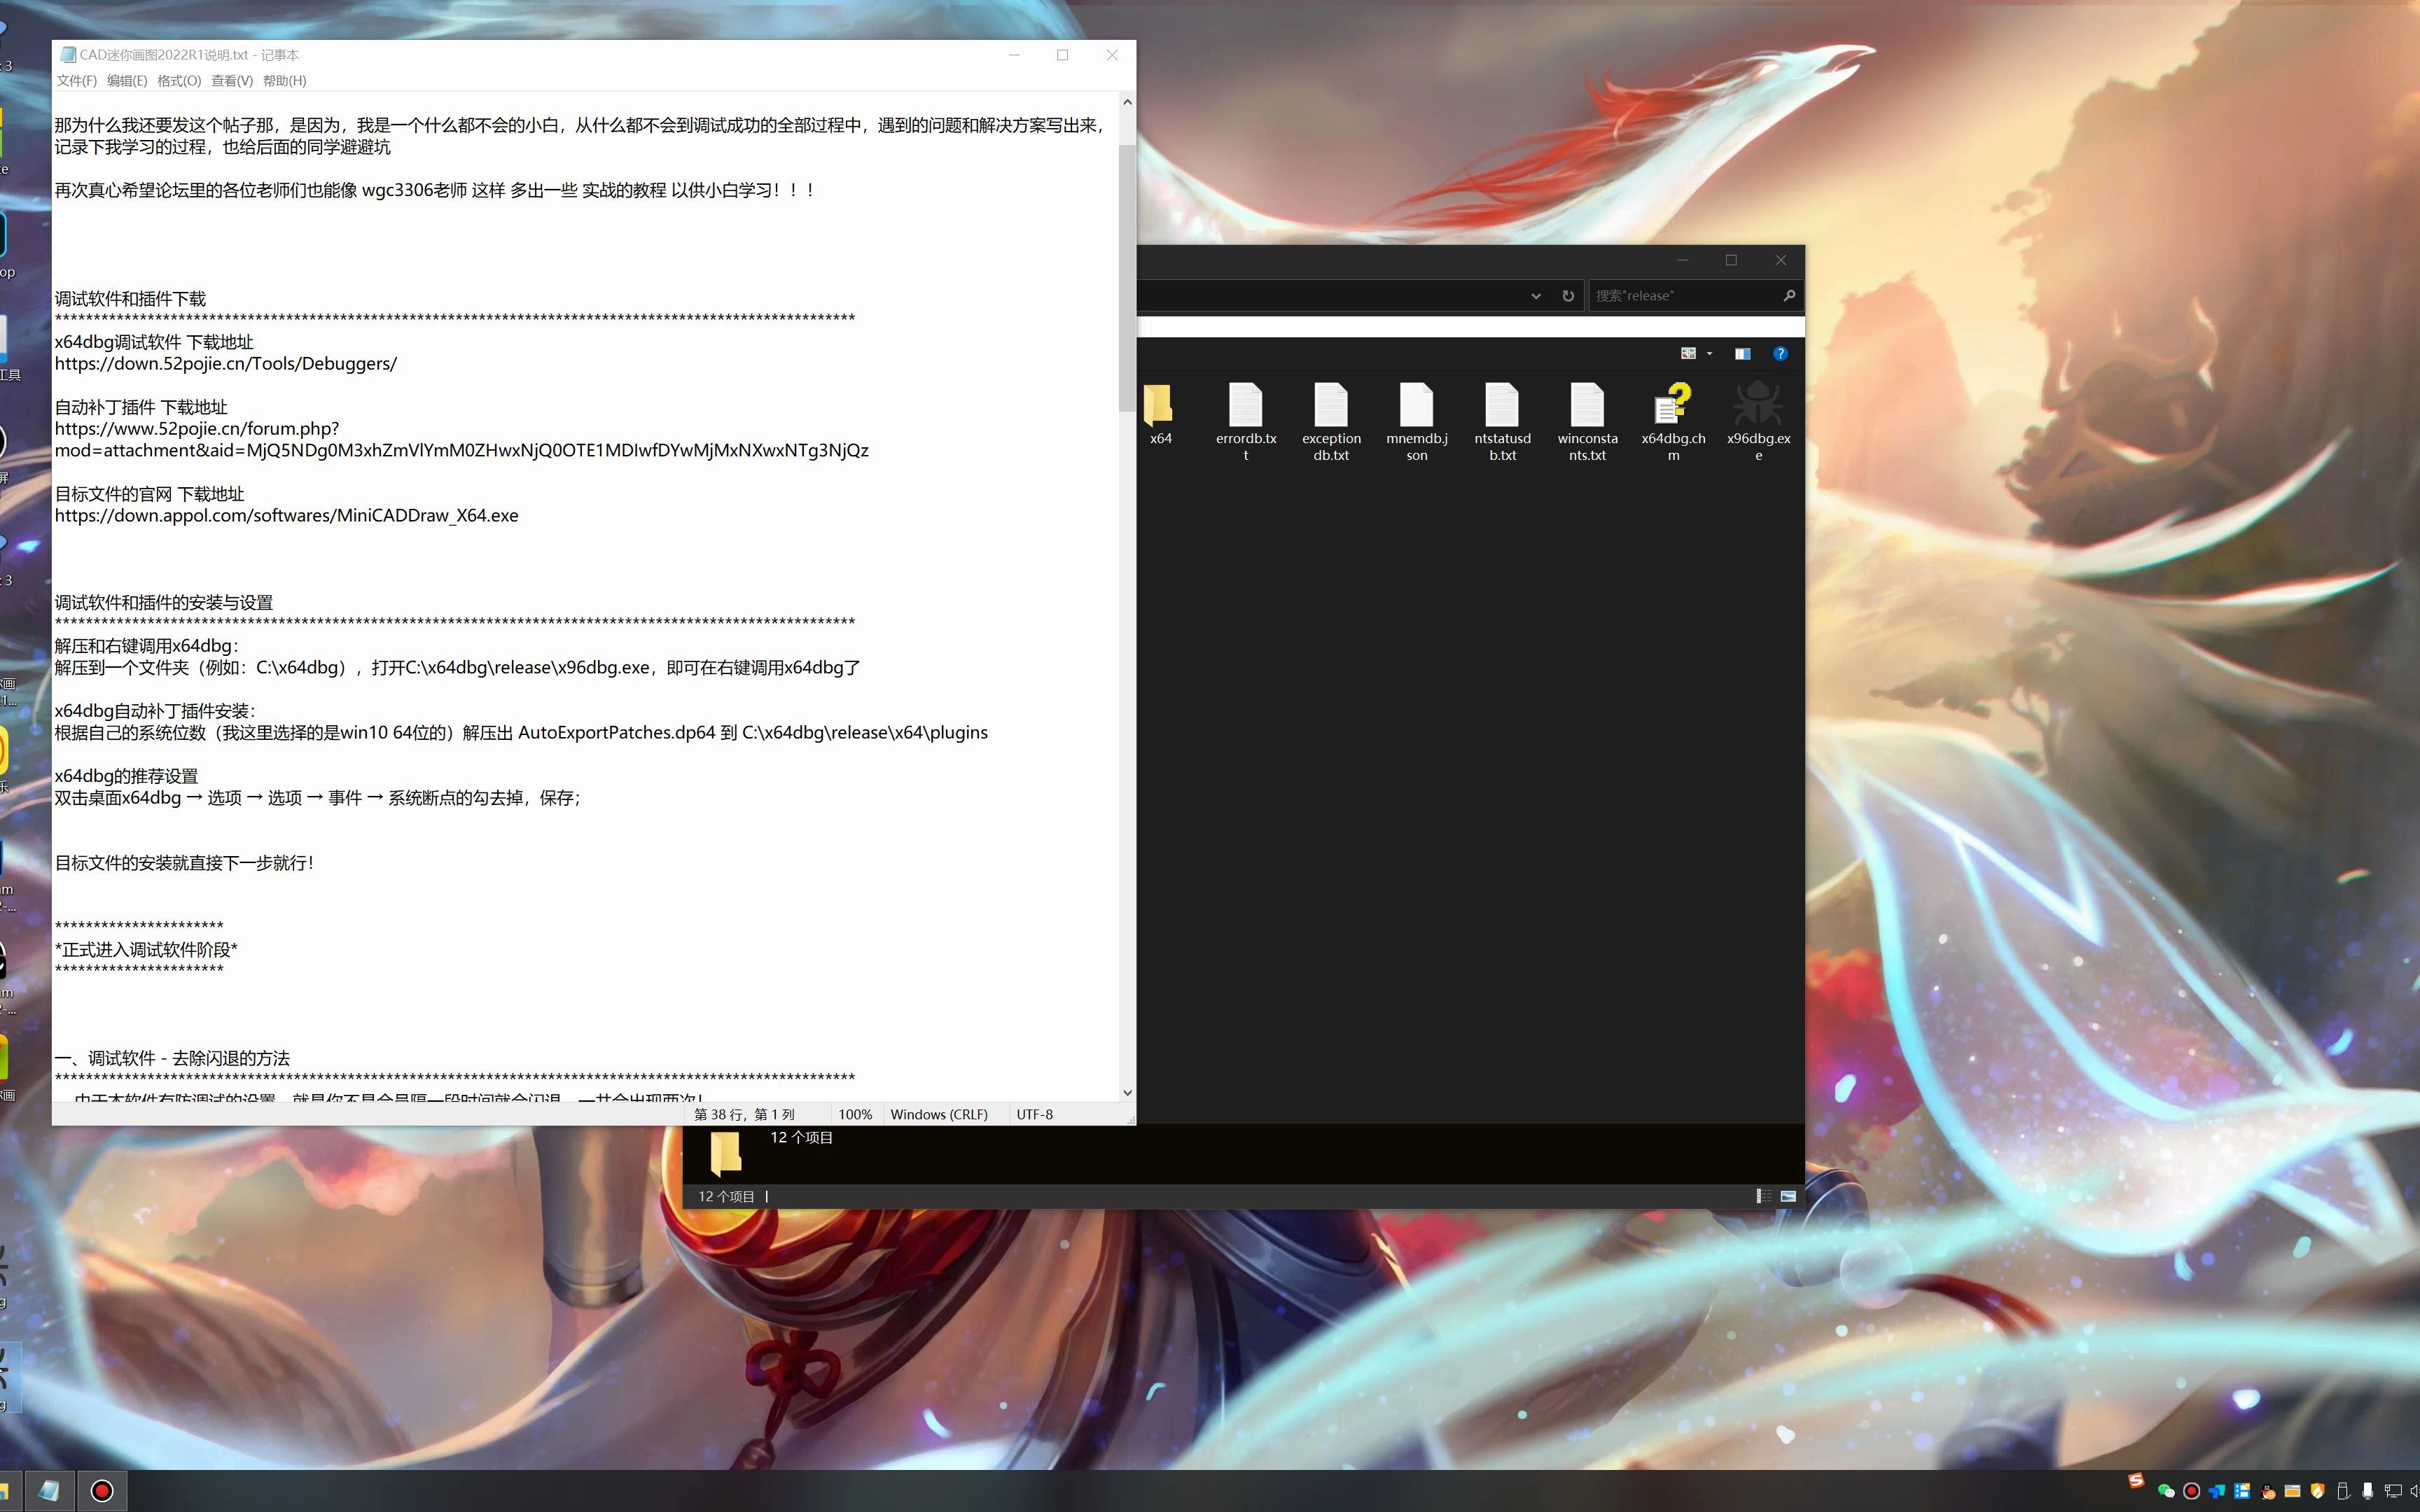This screenshot has width=2420, height=1512.
Task: Open QQ penguin icon in system tray
Action: coord(2269,1491)
